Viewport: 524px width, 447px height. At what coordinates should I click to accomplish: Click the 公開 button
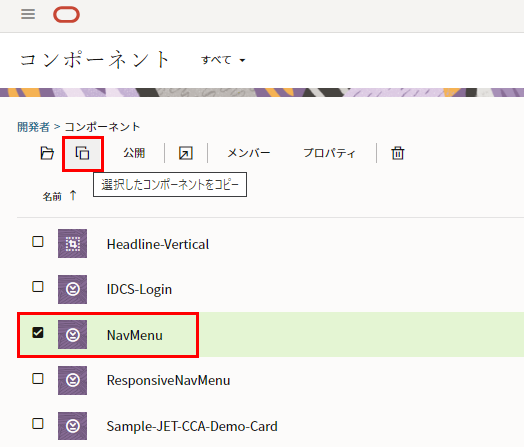pos(134,153)
